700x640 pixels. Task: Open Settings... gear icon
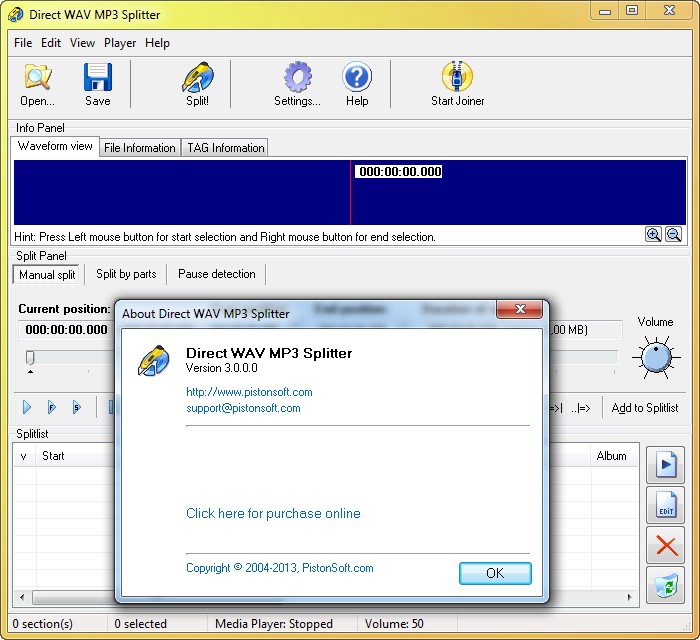point(297,84)
